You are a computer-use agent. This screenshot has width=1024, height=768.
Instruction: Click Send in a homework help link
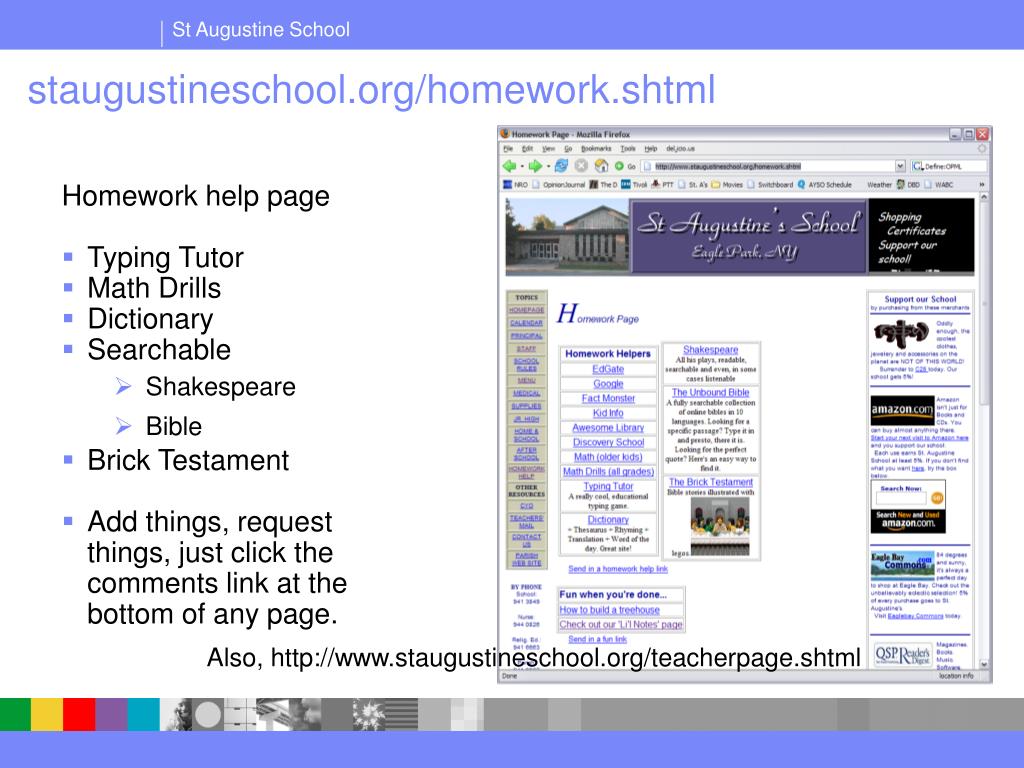point(618,569)
